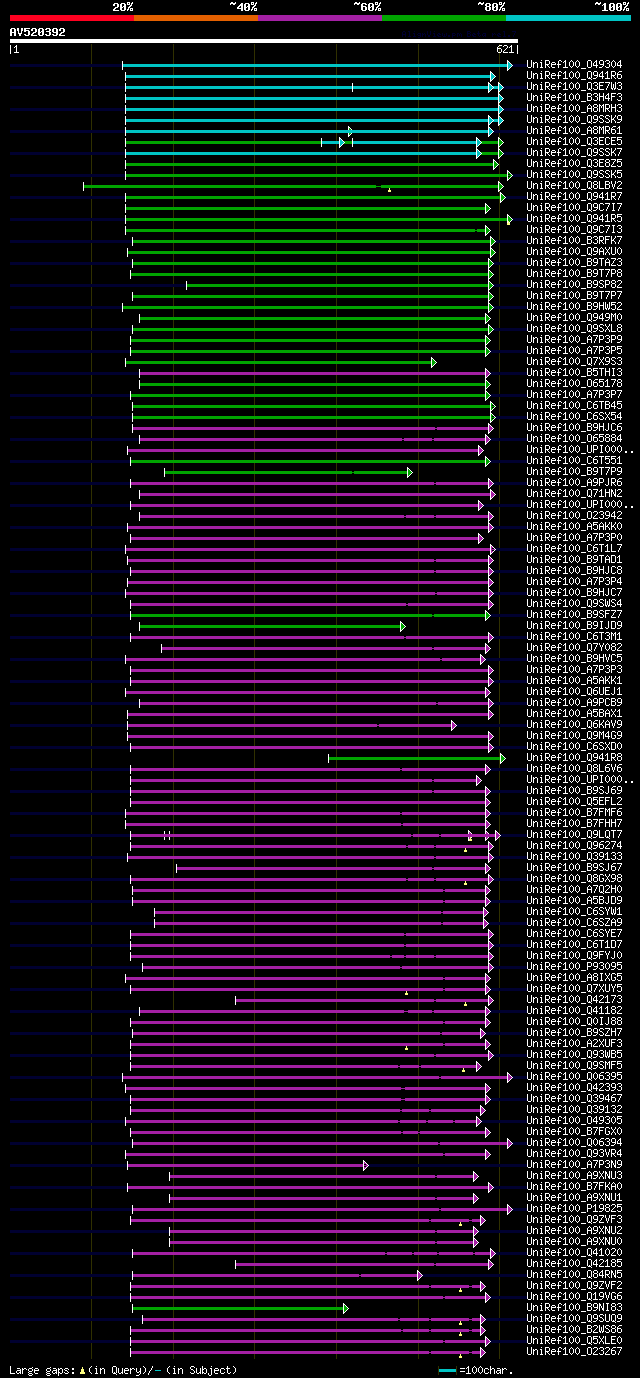Select hit label UniRef100_P19825

574,1209
